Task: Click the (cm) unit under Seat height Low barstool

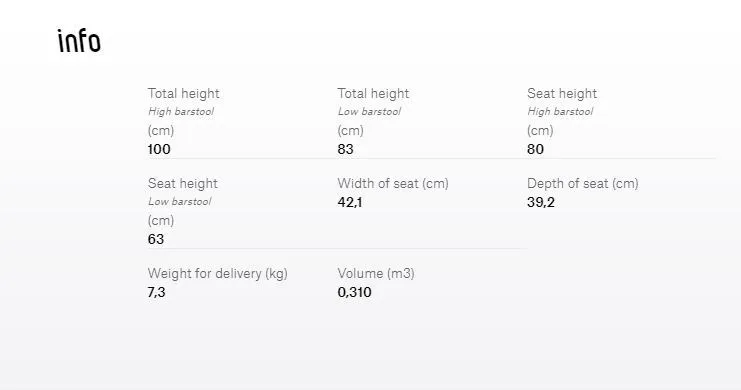Action: coord(161,220)
